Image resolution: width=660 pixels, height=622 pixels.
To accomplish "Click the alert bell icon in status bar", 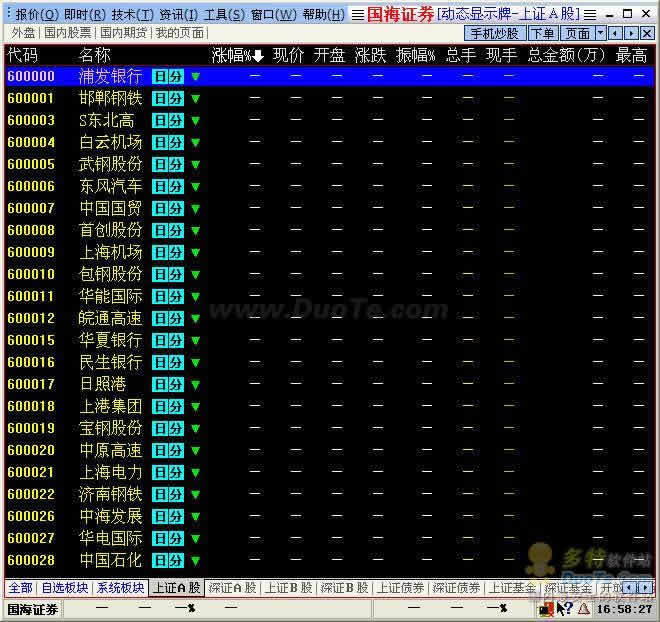I will pyautogui.click(x=584, y=609).
